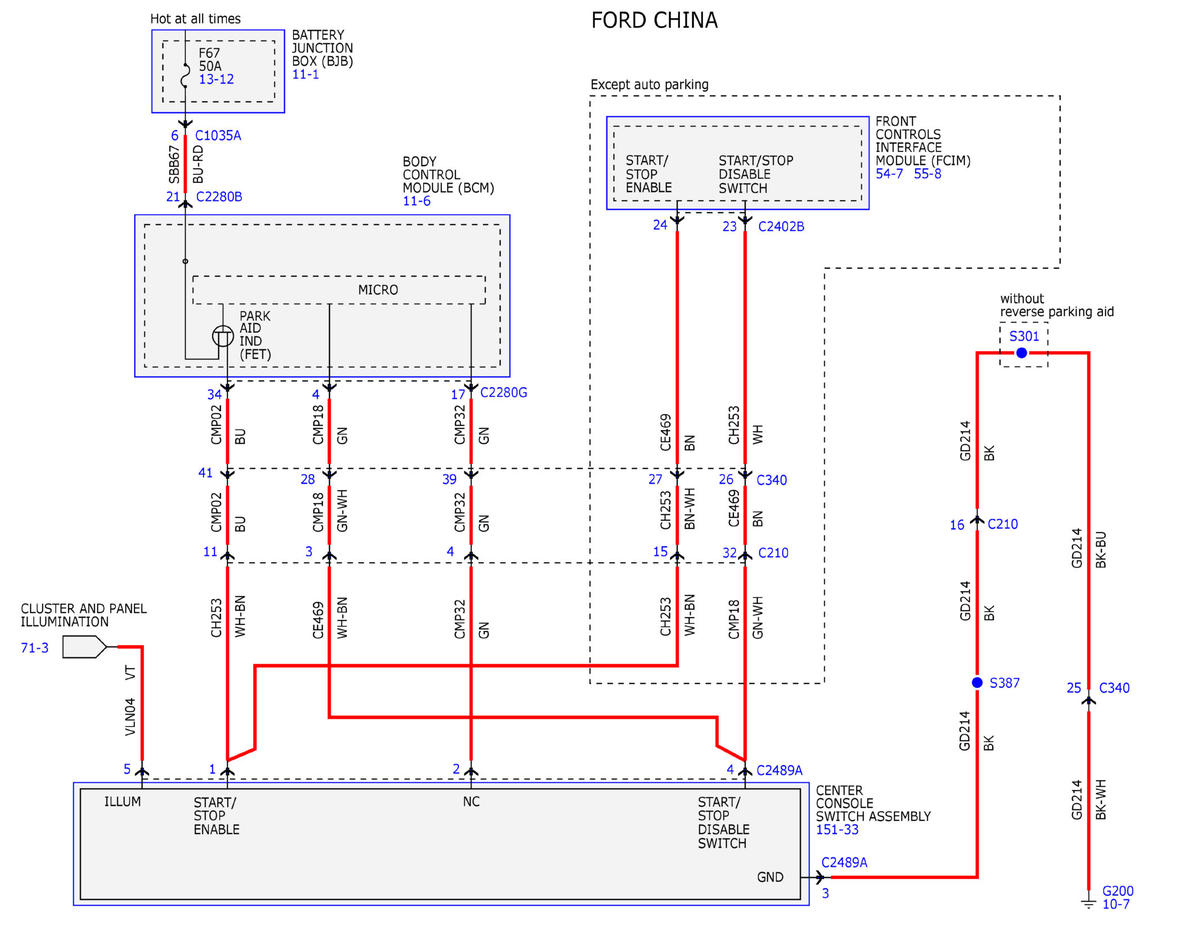Click pin number 34 below BCM

click(x=214, y=393)
